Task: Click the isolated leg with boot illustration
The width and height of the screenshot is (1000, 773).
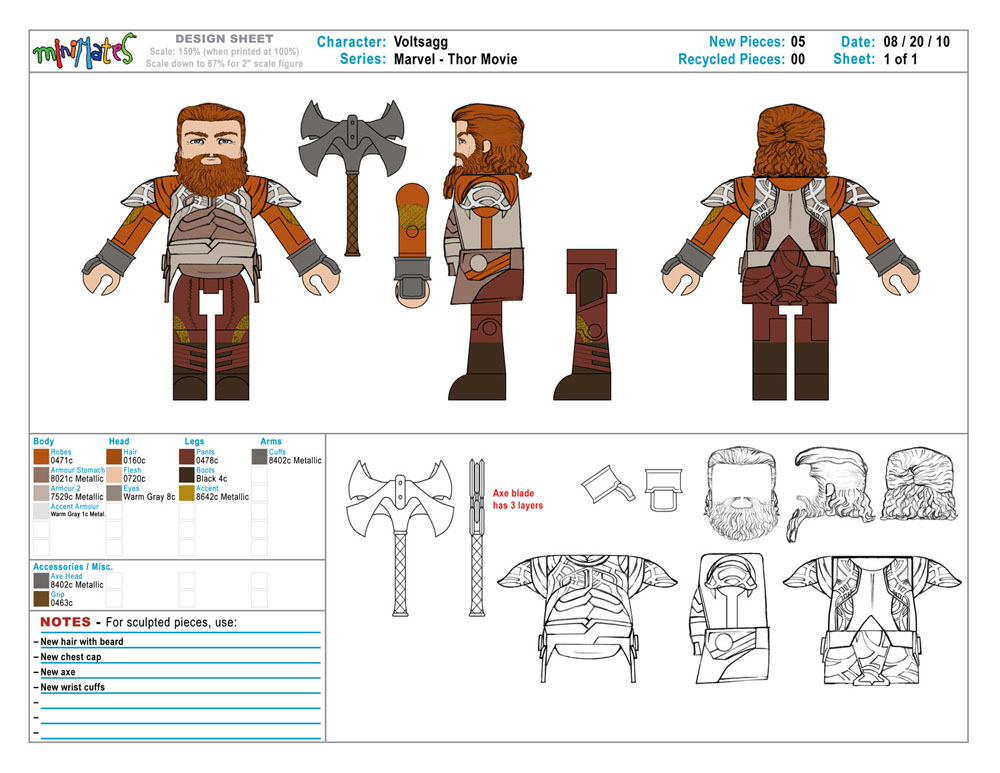Action: point(585,325)
